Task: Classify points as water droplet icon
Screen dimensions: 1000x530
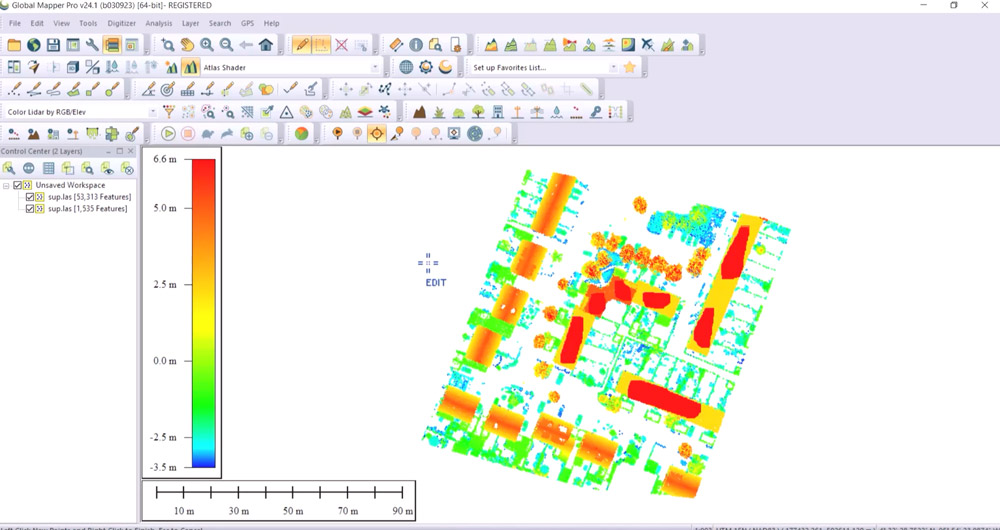Action: [x=557, y=112]
